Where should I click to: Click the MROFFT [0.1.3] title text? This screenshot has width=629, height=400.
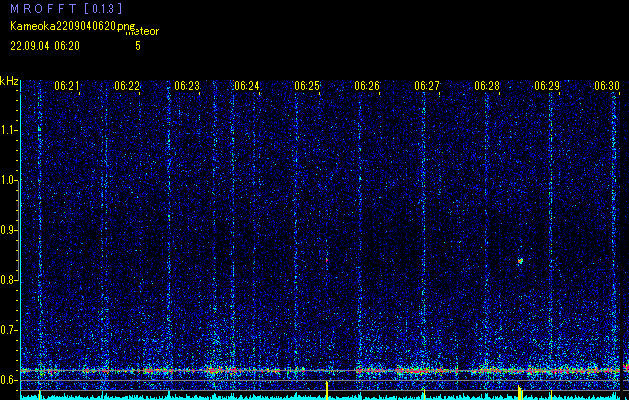click(x=66, y=8)
